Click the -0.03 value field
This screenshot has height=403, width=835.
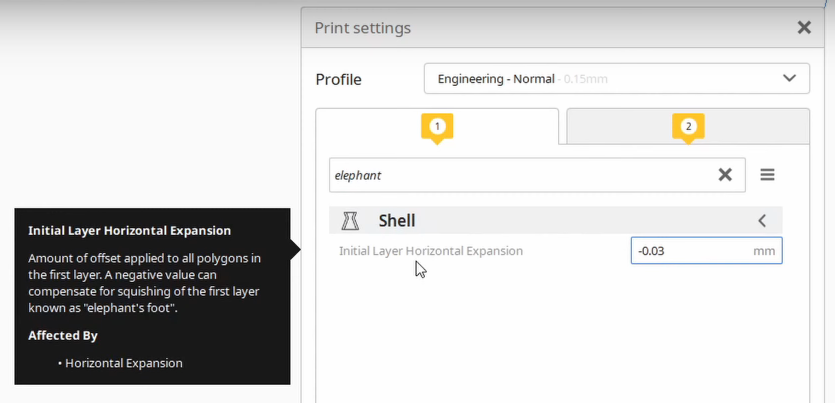pyautogui.click(x=706, y=250)
